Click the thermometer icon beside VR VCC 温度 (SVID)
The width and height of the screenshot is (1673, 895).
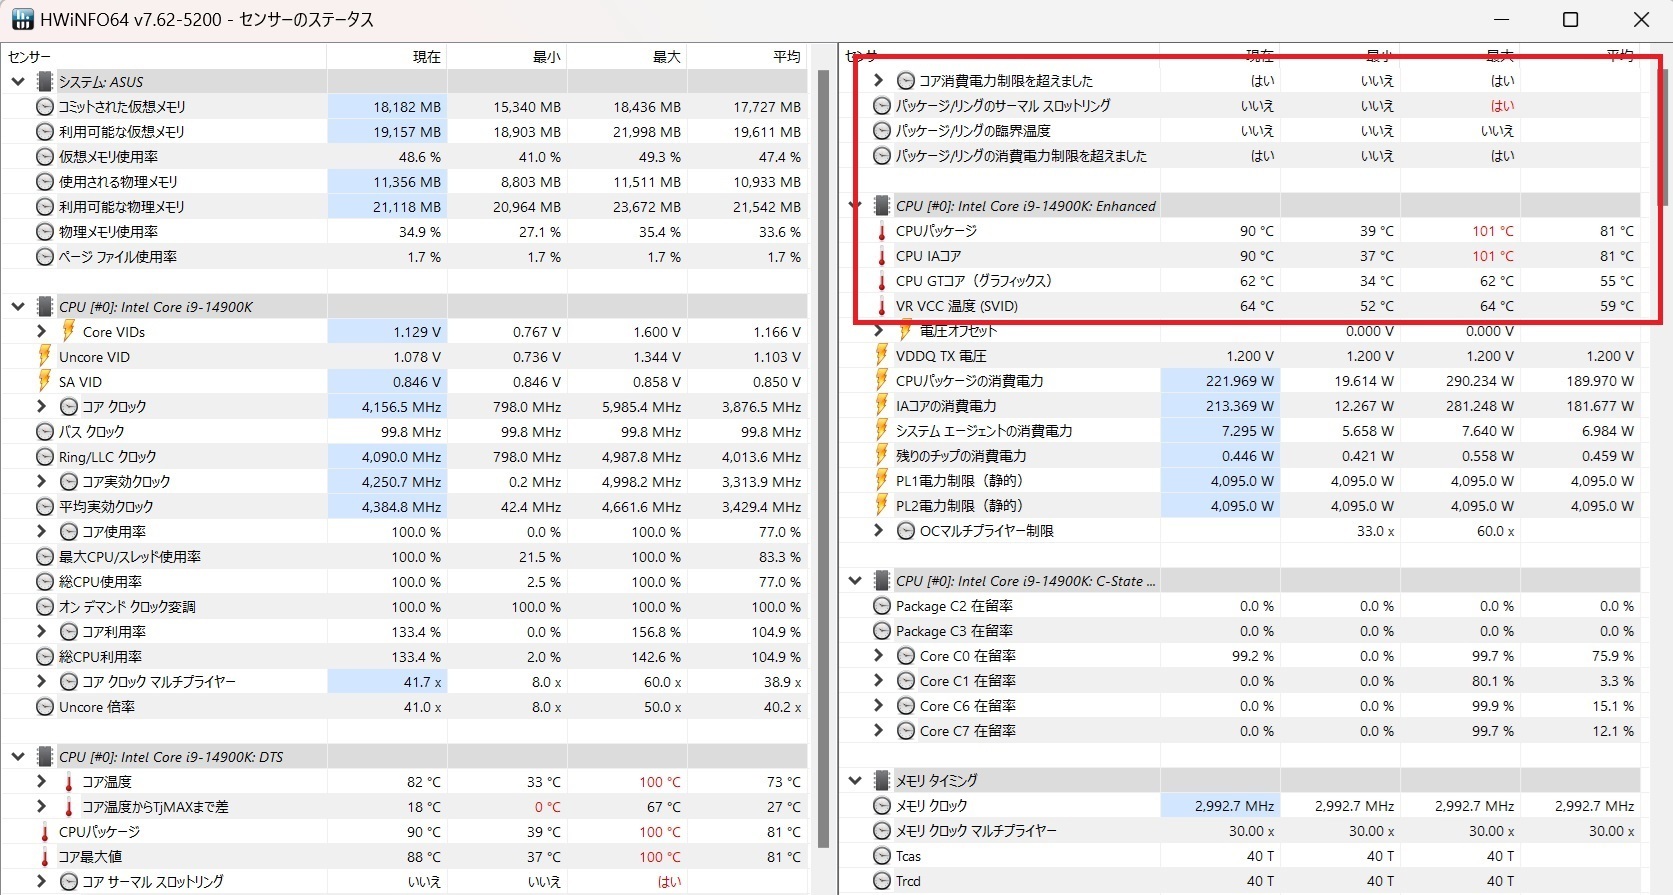tap(882, 306)
